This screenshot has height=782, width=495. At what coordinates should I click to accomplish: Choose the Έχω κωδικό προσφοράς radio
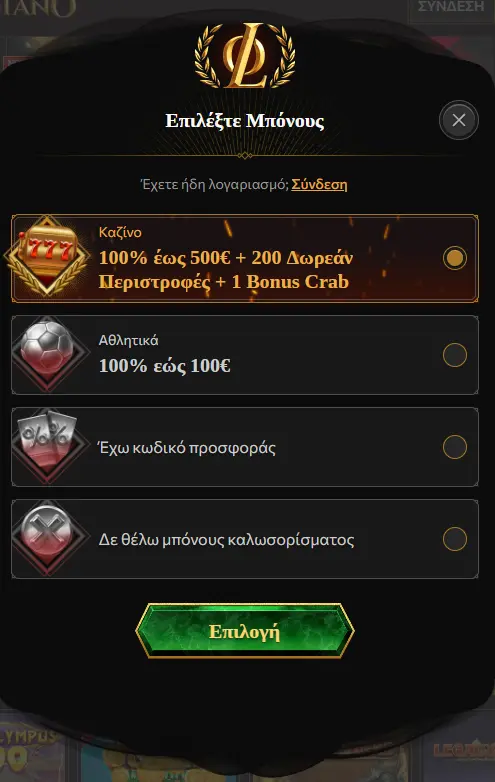455,447
